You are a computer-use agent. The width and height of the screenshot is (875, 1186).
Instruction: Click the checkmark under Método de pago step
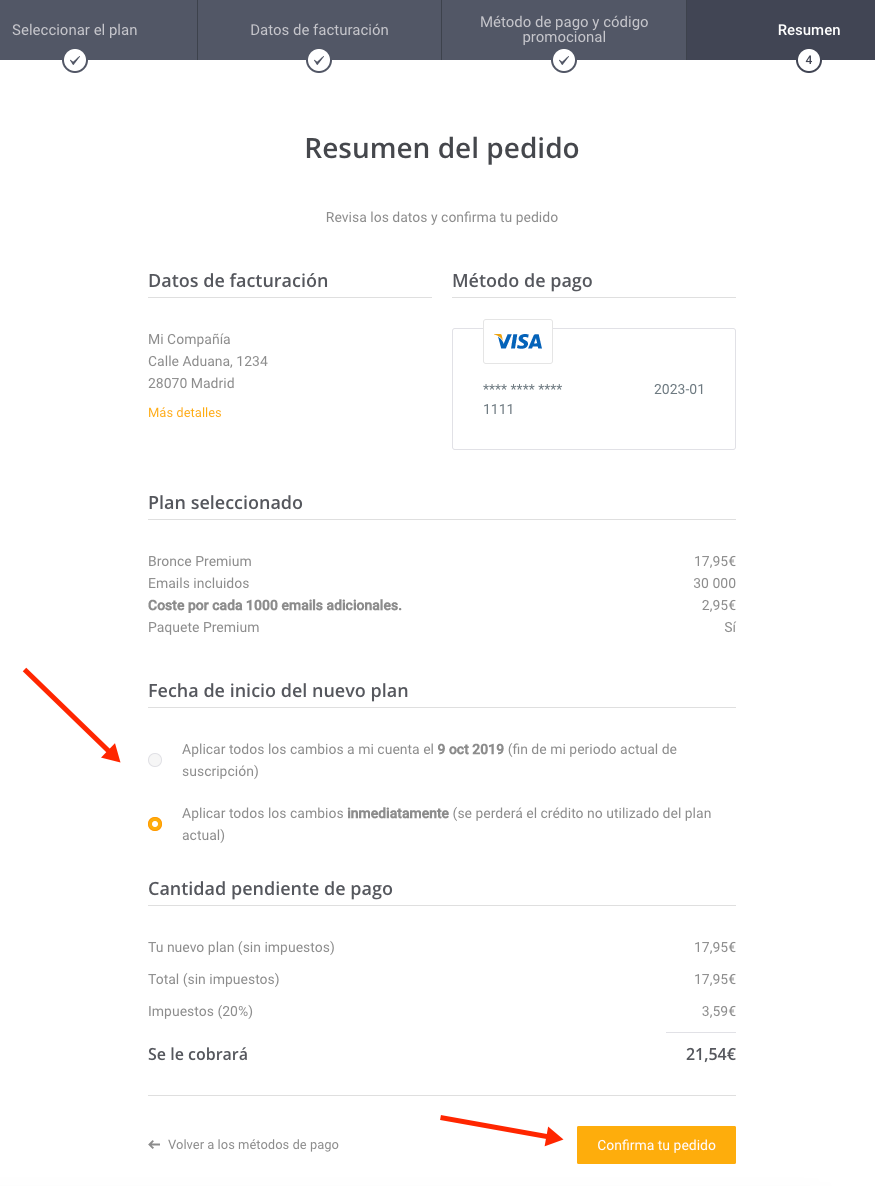coord(563,60)
